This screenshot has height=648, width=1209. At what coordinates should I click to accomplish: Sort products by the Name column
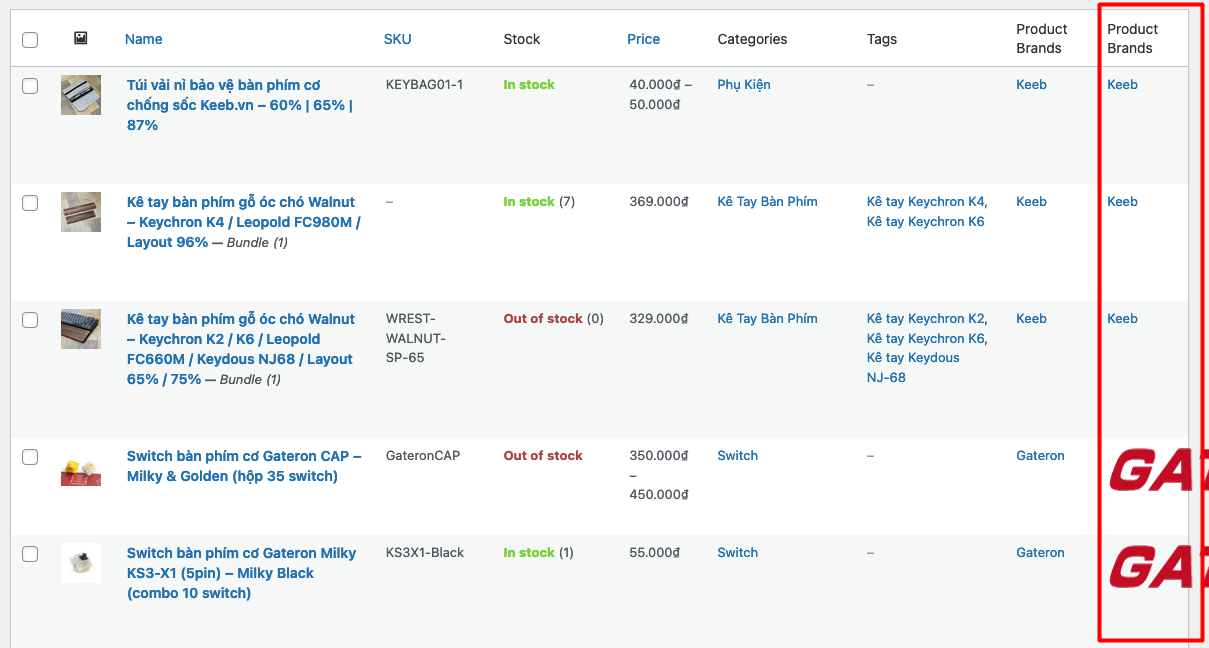click(x=143, y=39)
